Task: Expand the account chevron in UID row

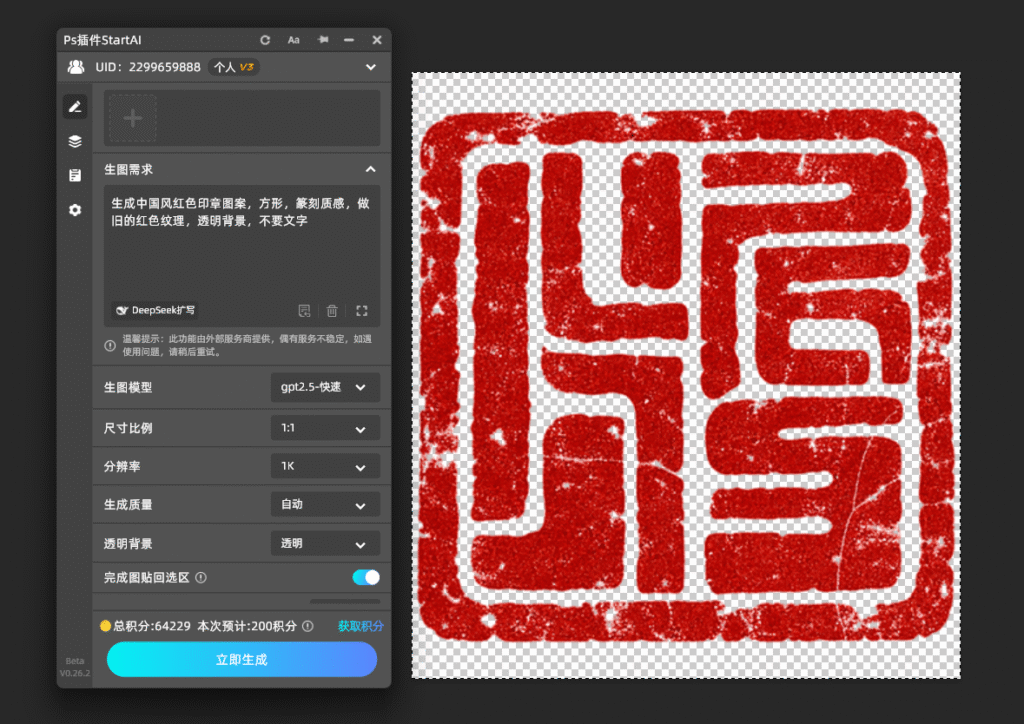Action: (371, 67)
